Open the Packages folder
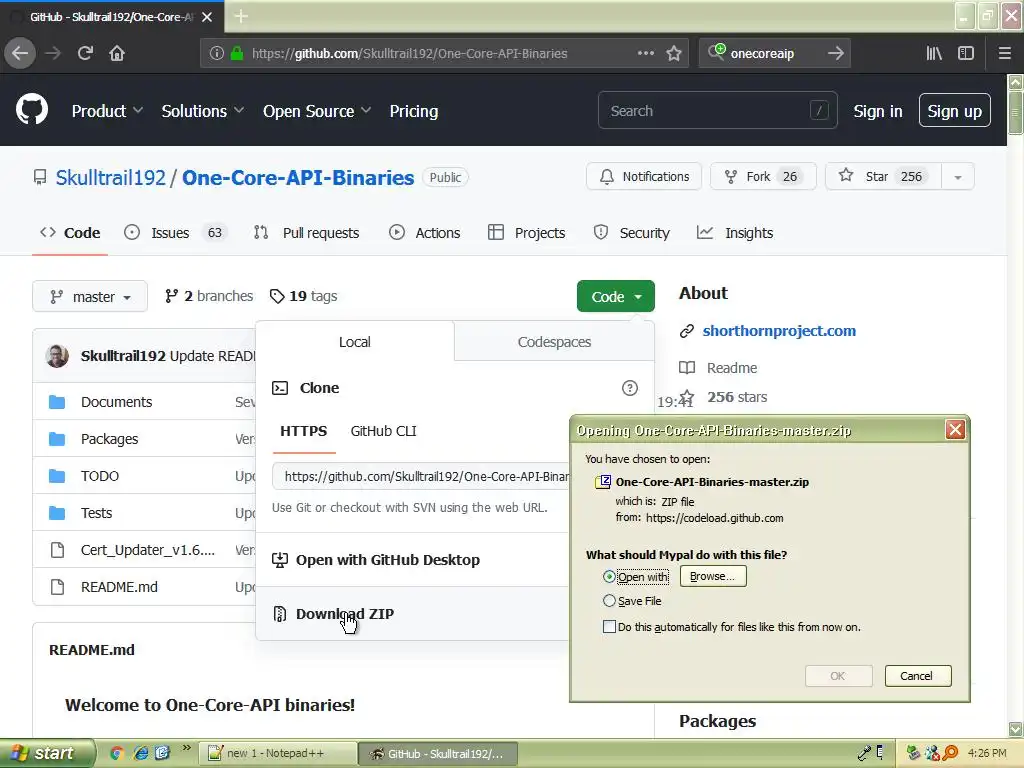Viewport: 1024px width, 768px height. pos(109,439)
